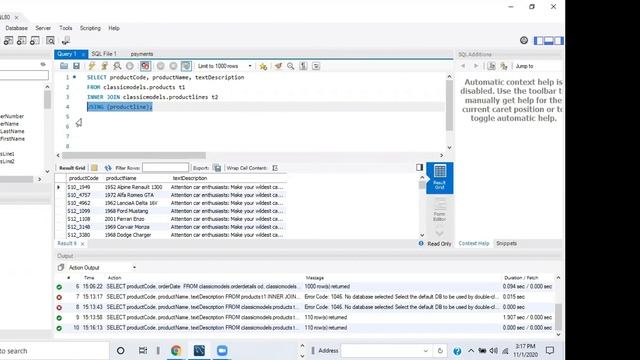Screen dimensions: 640x360
Task: Switch to the payments tab
Action: pyautogui.click(x=142, y=54)
